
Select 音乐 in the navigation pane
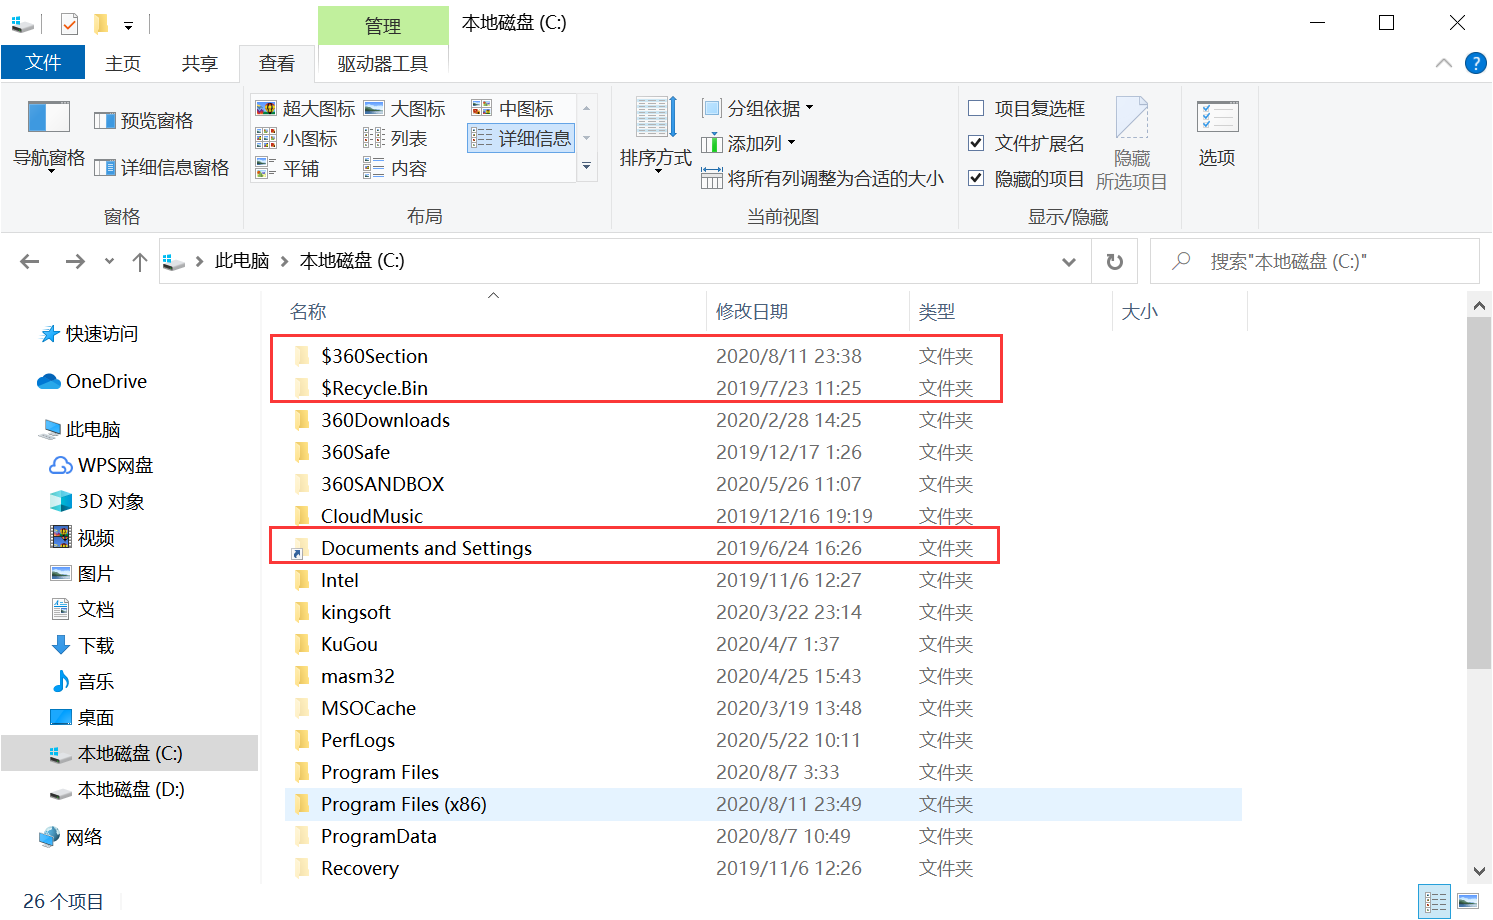coord(84,681)
